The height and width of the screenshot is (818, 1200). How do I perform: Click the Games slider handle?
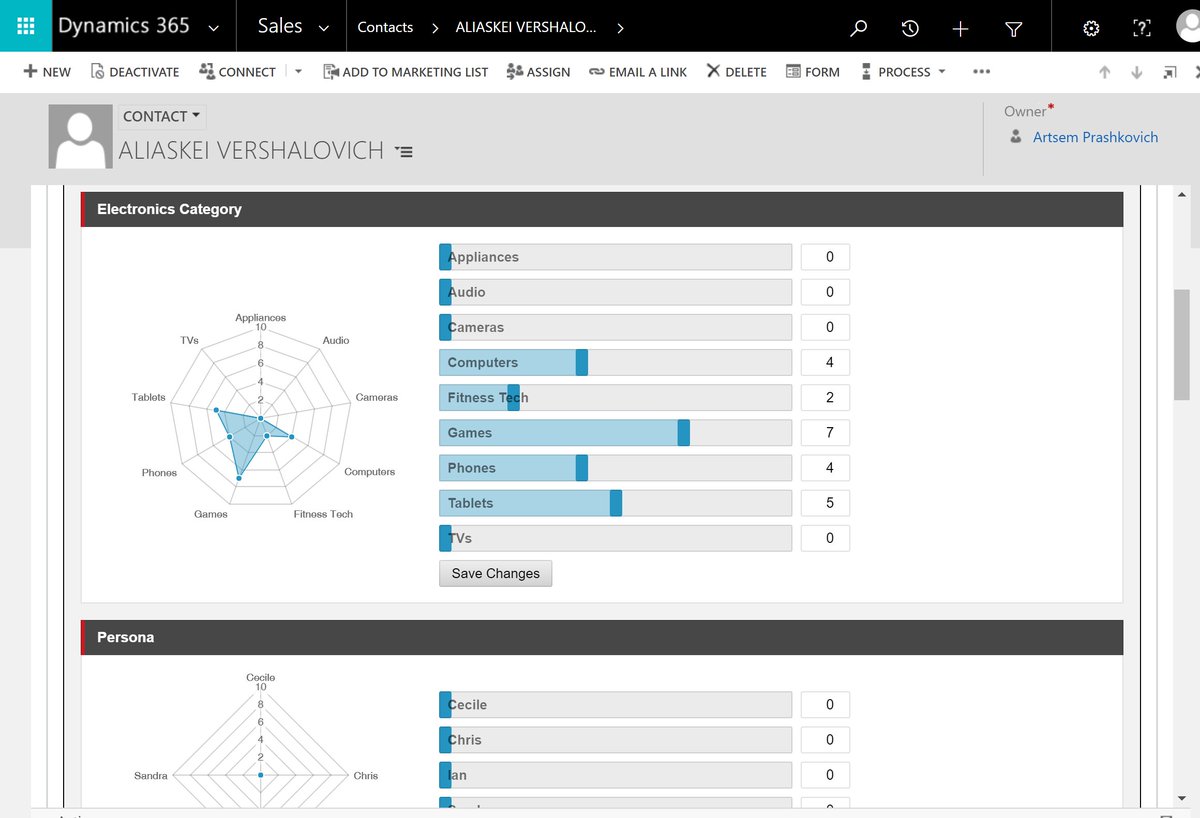pyautogui.click(x=684, y=432)
